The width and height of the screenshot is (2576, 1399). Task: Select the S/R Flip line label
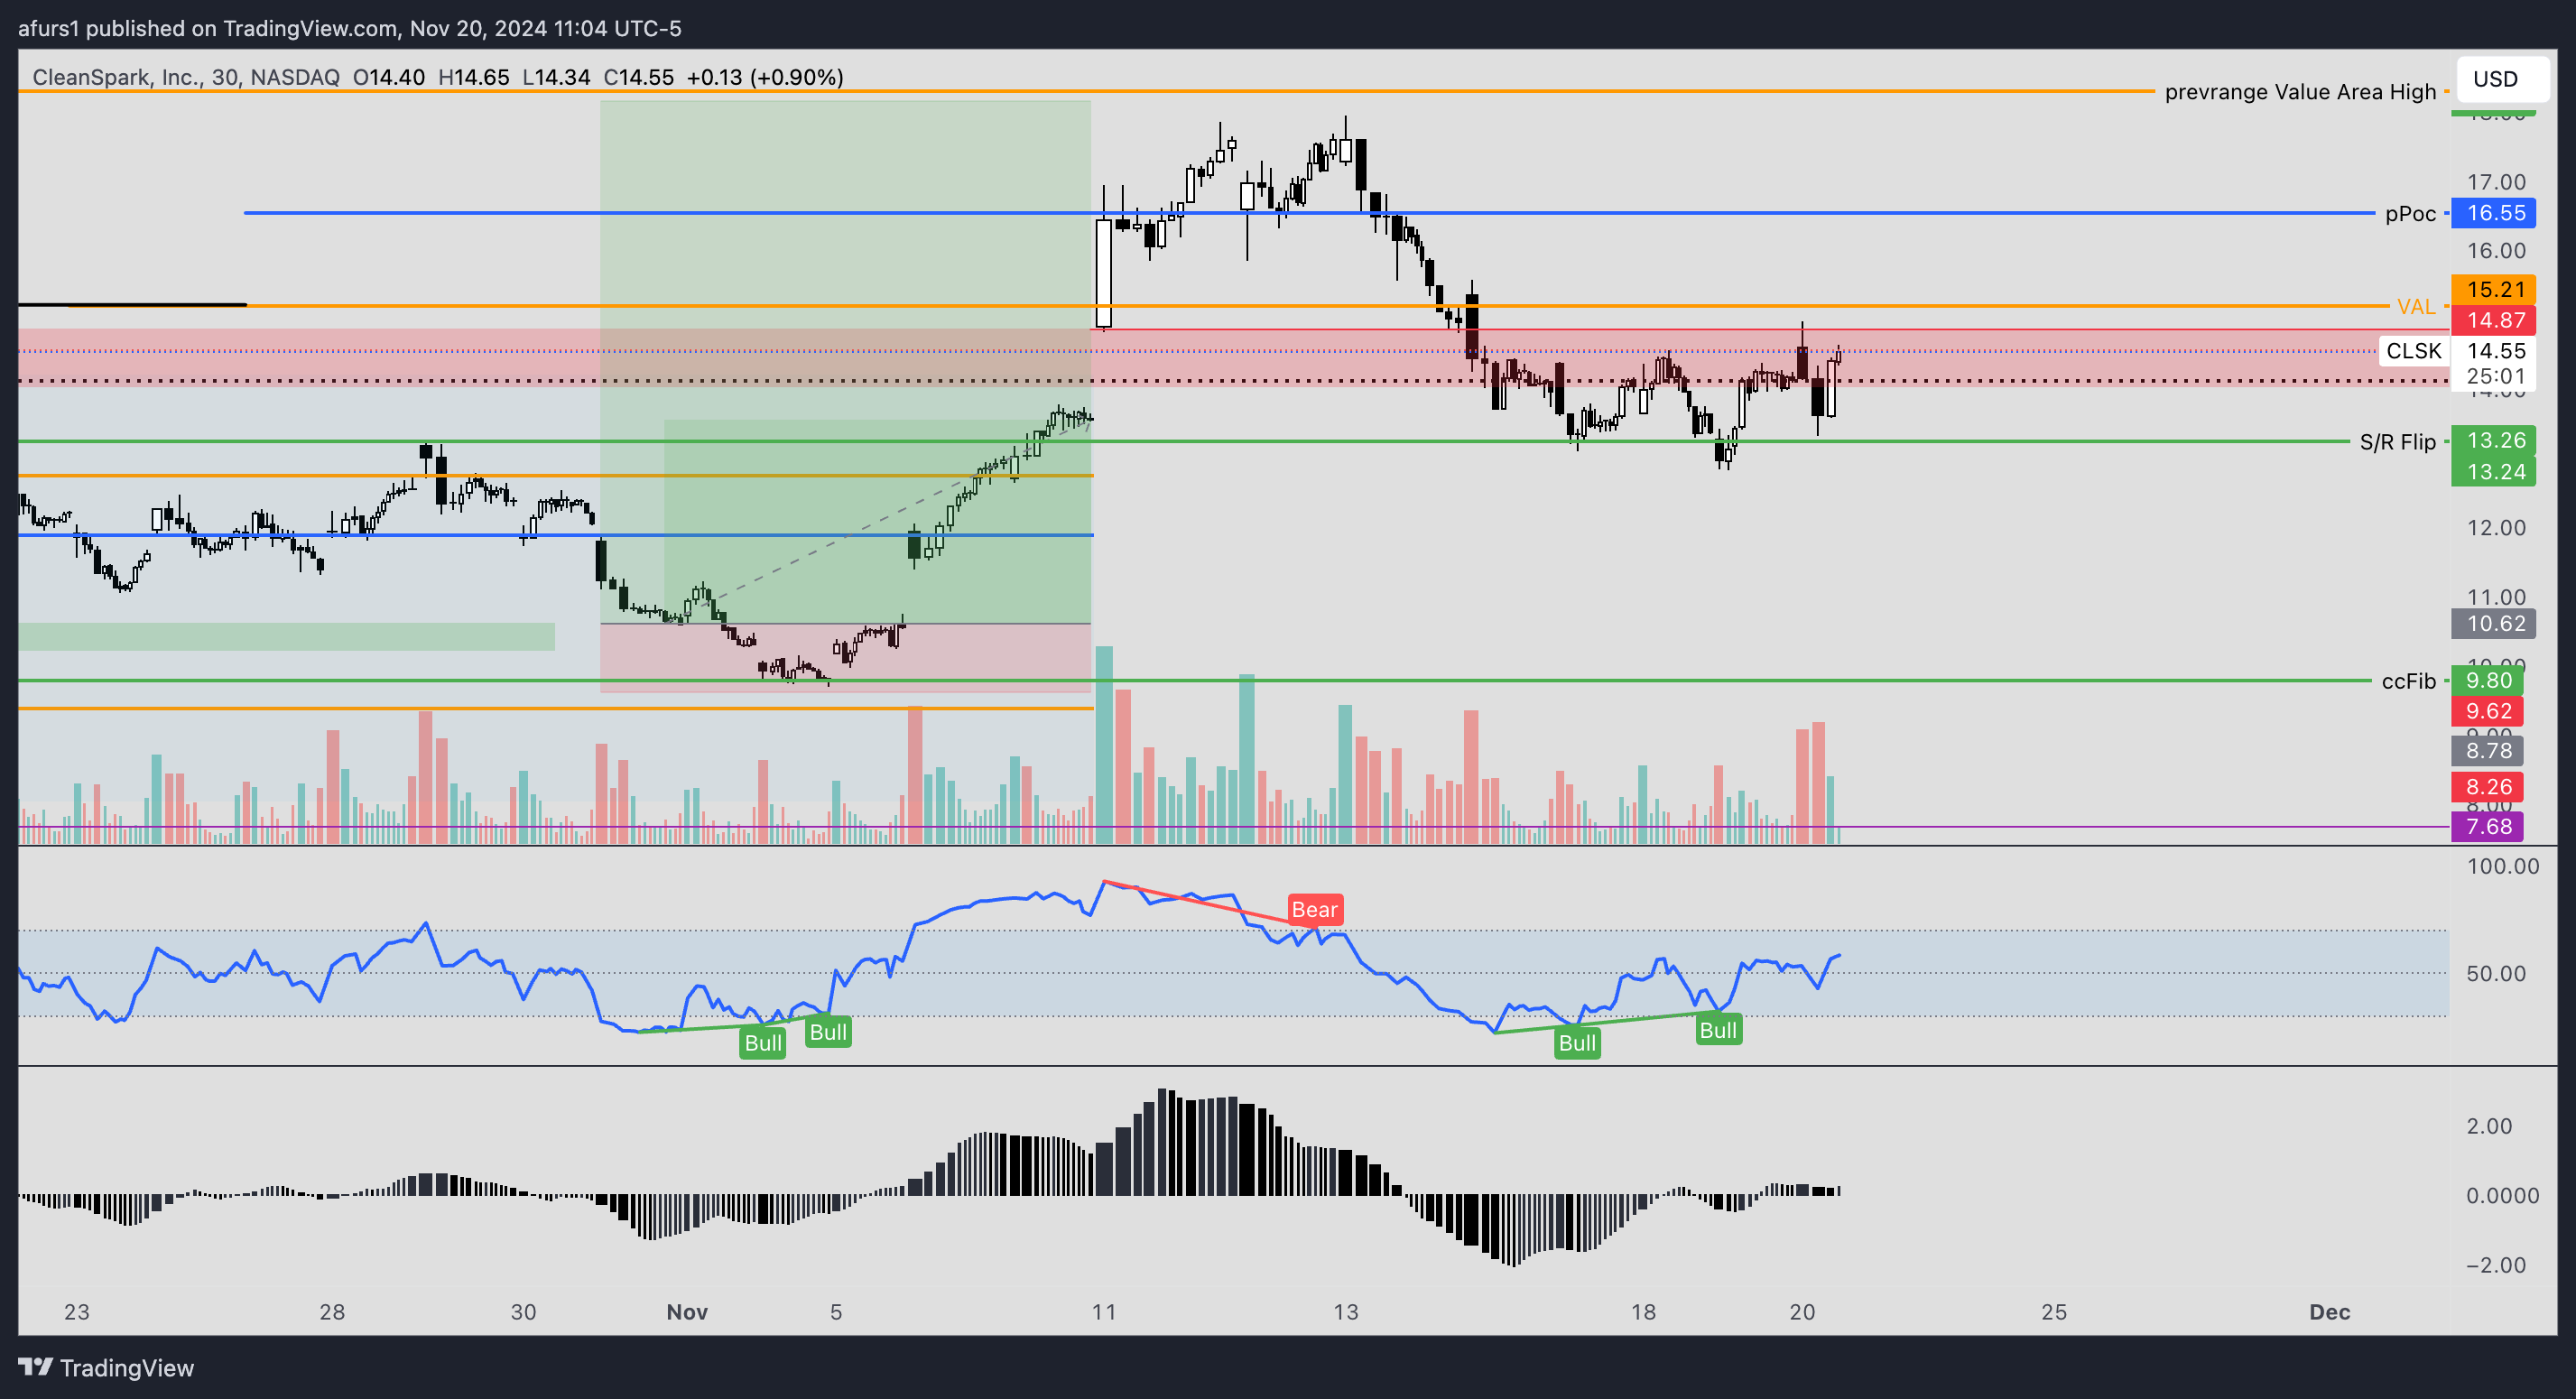[2397, 441]
